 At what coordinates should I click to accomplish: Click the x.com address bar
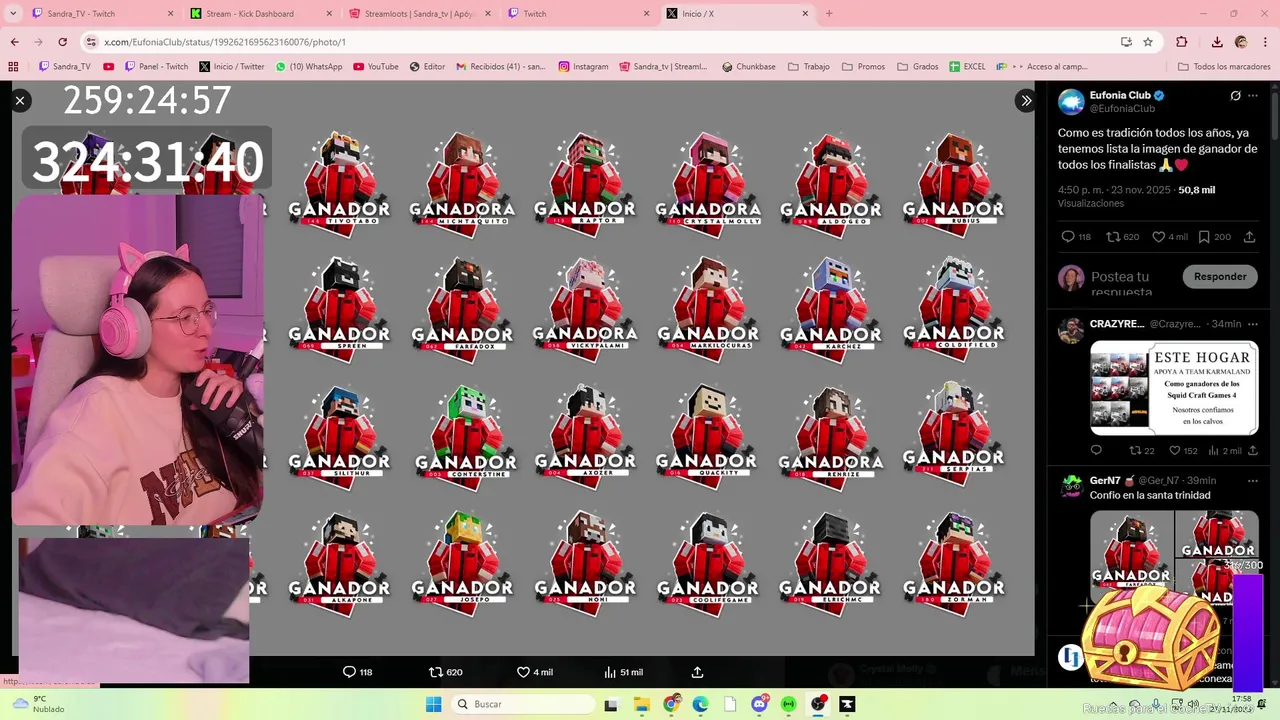click(600, 42)
